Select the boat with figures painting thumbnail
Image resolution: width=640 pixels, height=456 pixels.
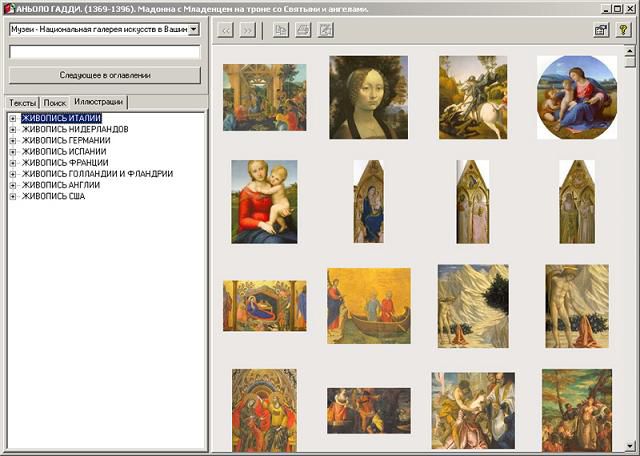coord(368,305)
